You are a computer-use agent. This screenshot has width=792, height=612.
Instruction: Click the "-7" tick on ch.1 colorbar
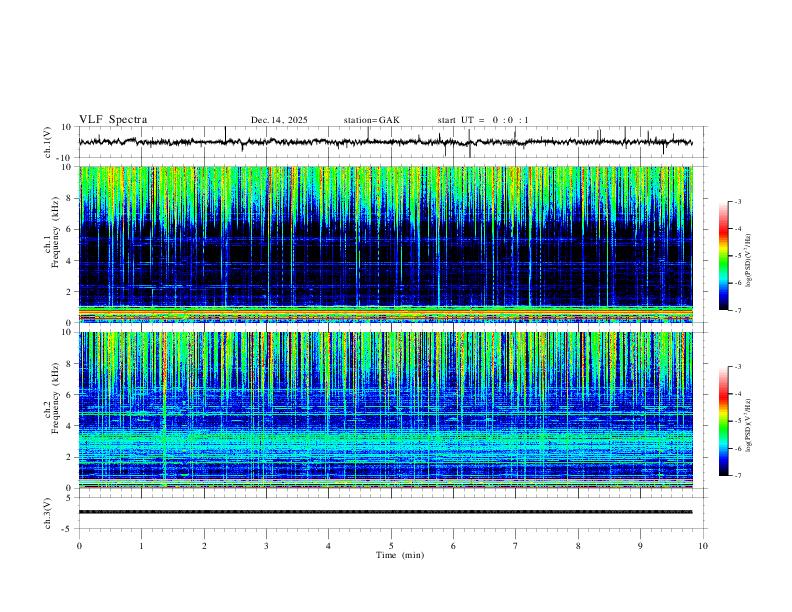tap(737, 310)
